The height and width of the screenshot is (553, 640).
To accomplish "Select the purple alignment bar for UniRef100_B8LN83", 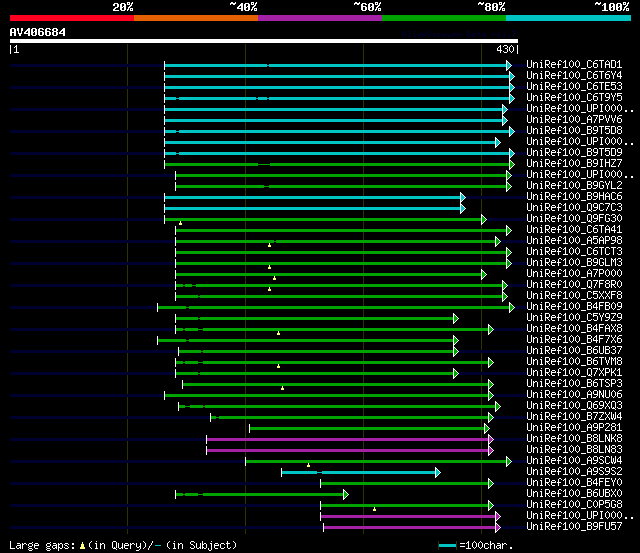I will pos(350,451).
